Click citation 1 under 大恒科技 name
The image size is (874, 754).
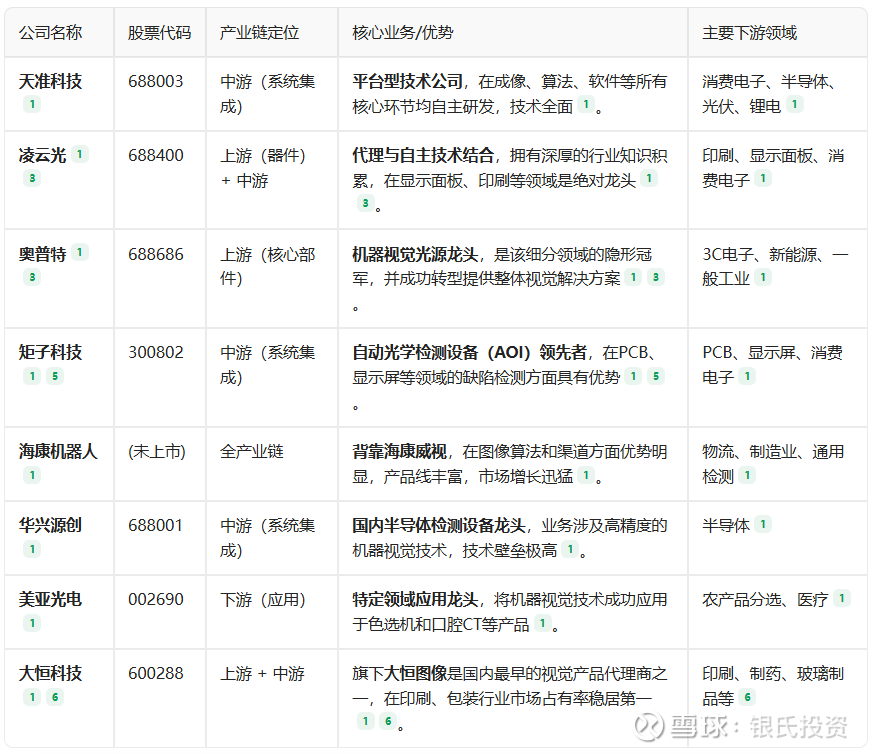[32, 697]
